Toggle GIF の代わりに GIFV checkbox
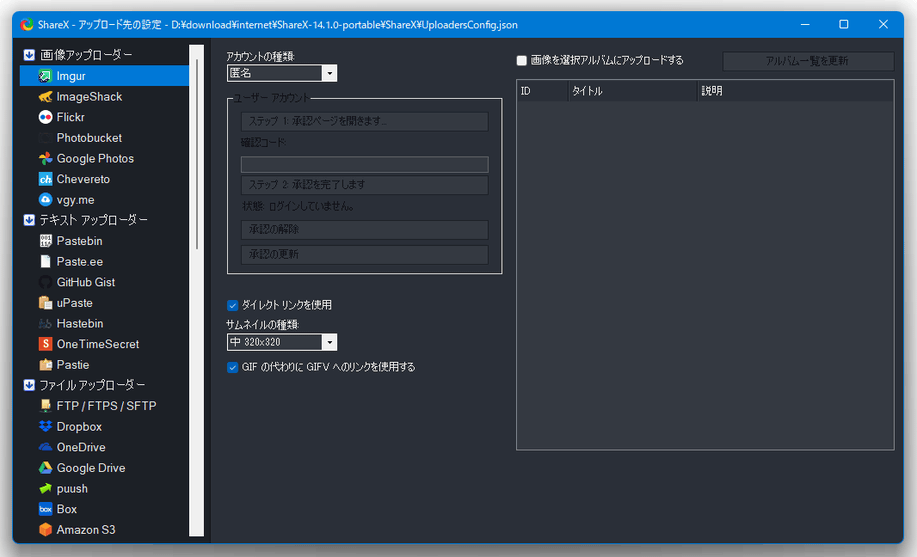 [x=232, y=367]
